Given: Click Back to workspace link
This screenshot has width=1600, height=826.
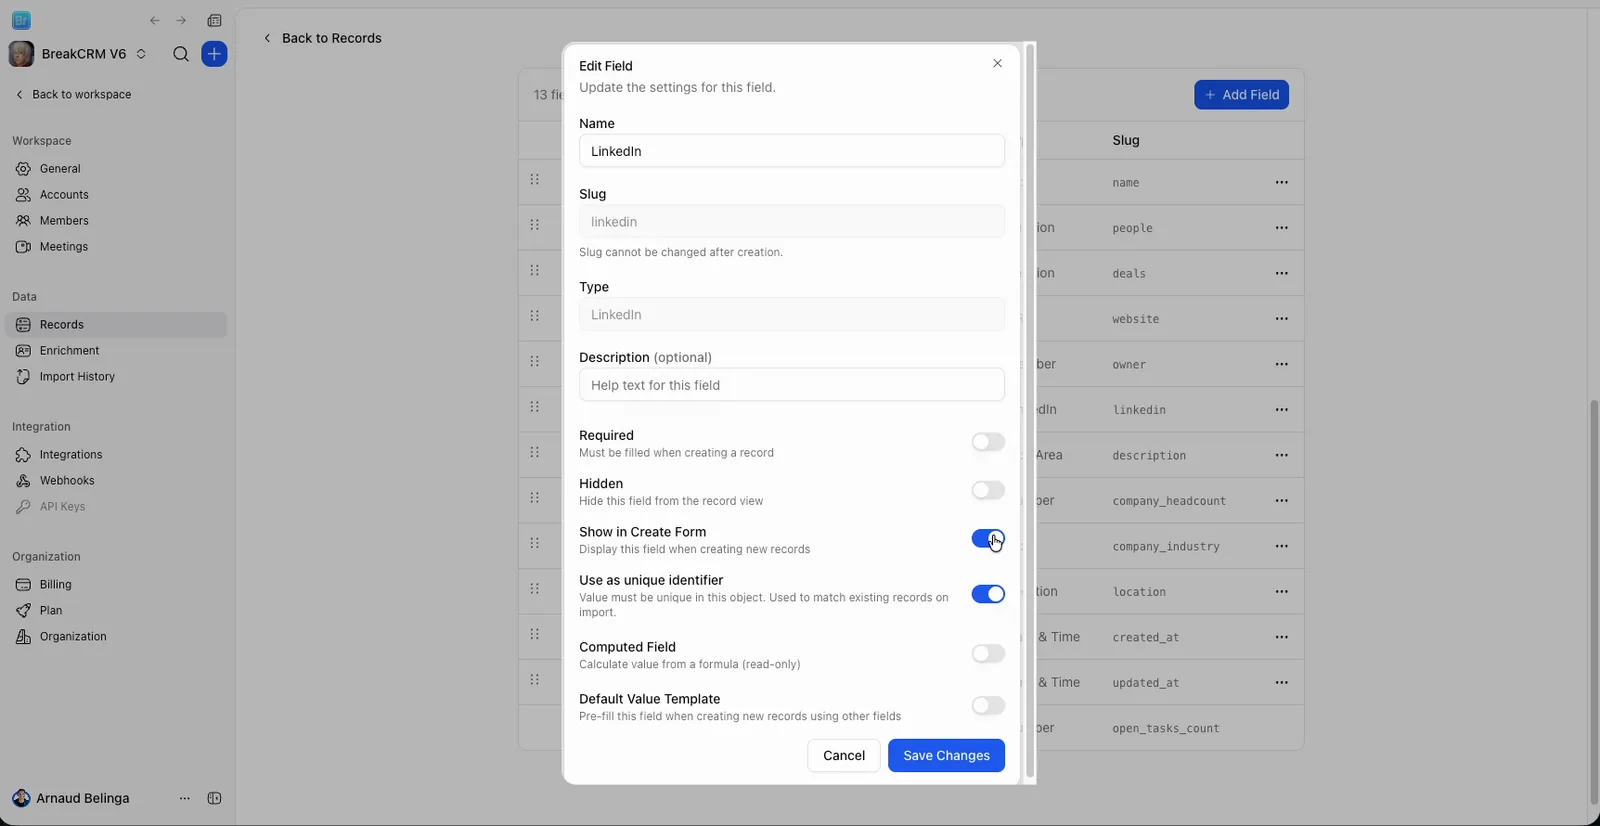Looking at the screenshot, I should tap(73, 94).
